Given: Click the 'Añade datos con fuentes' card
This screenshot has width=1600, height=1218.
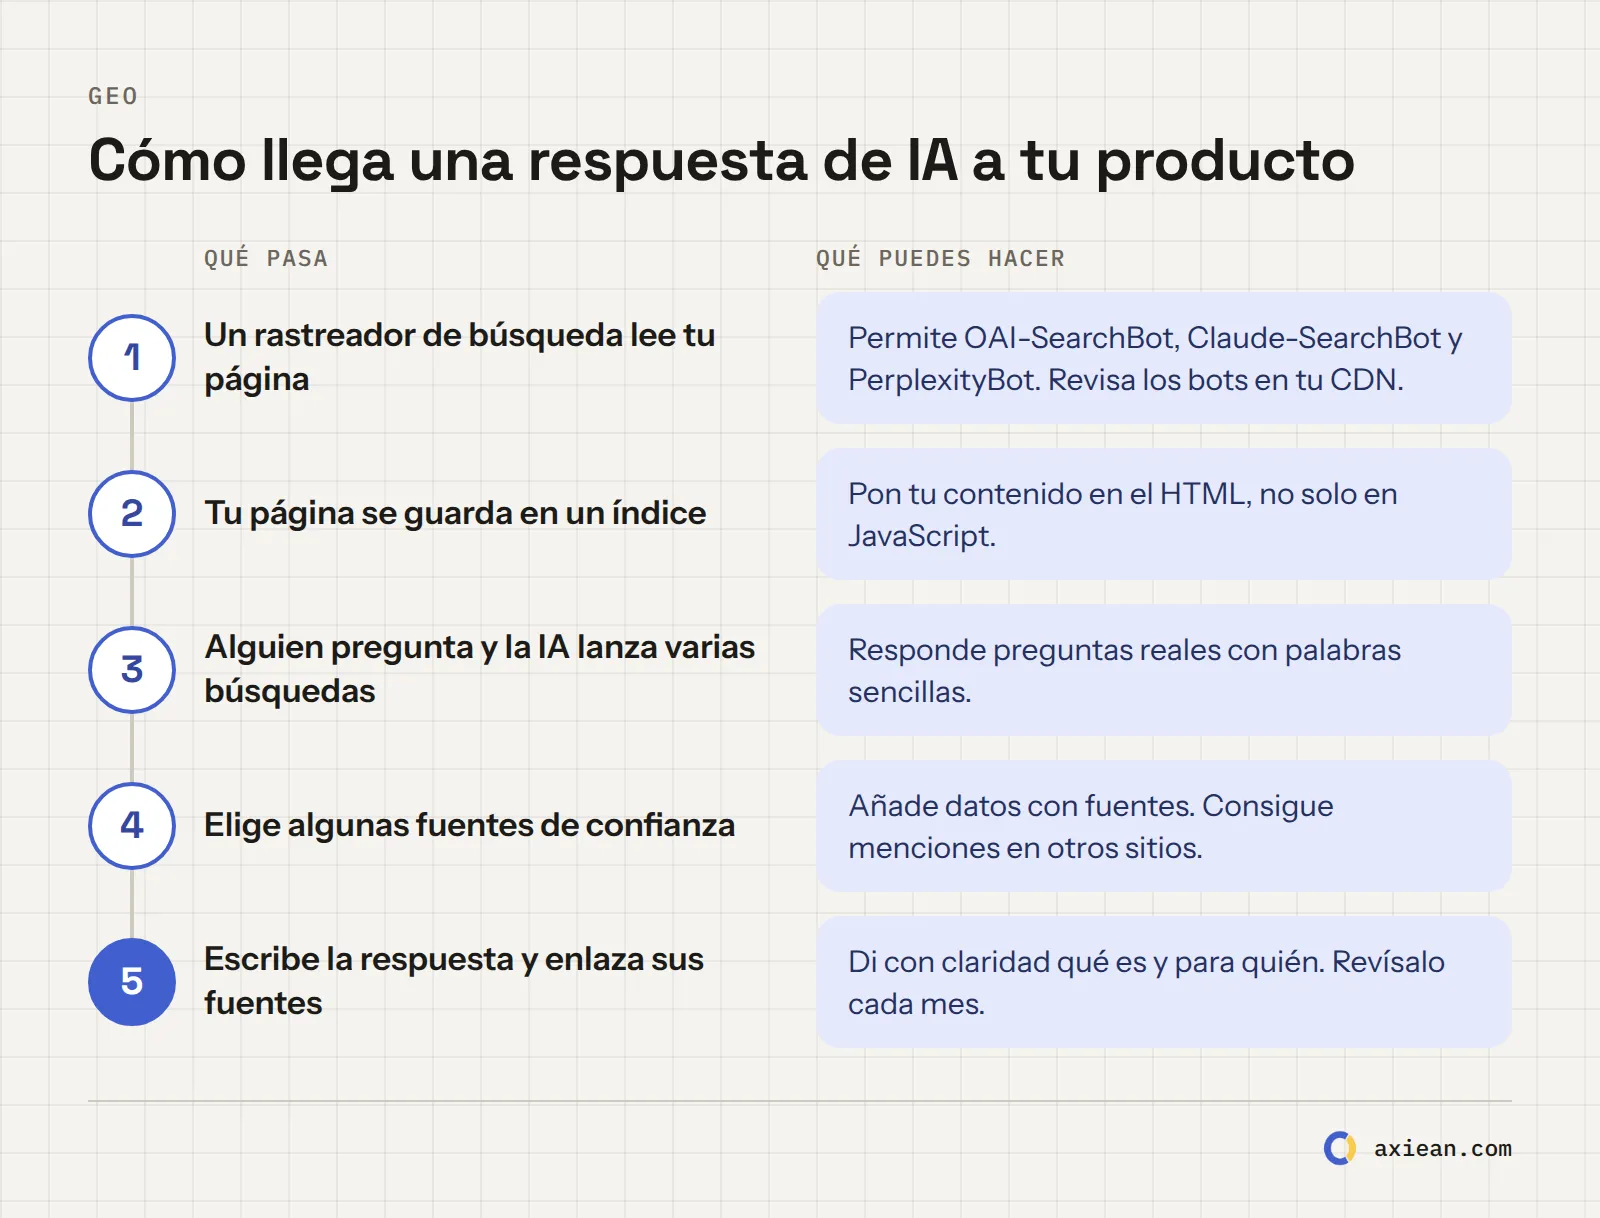Looking at the screenshot, I should click(1164, 826).
